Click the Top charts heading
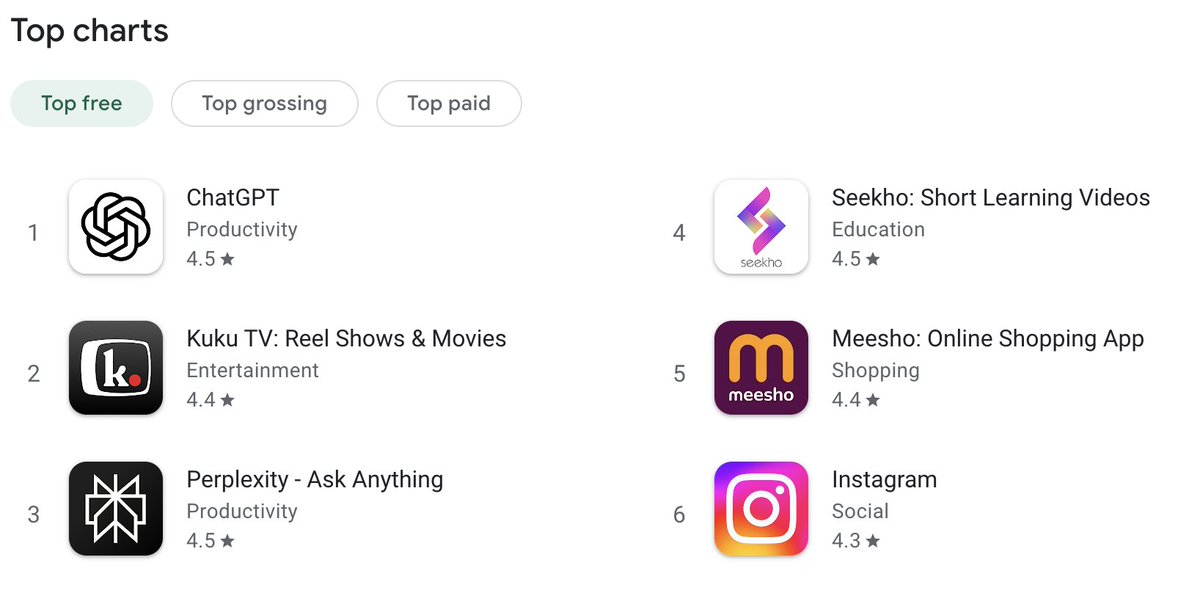This screenshot has width=1200, height=593. [90, 31]
